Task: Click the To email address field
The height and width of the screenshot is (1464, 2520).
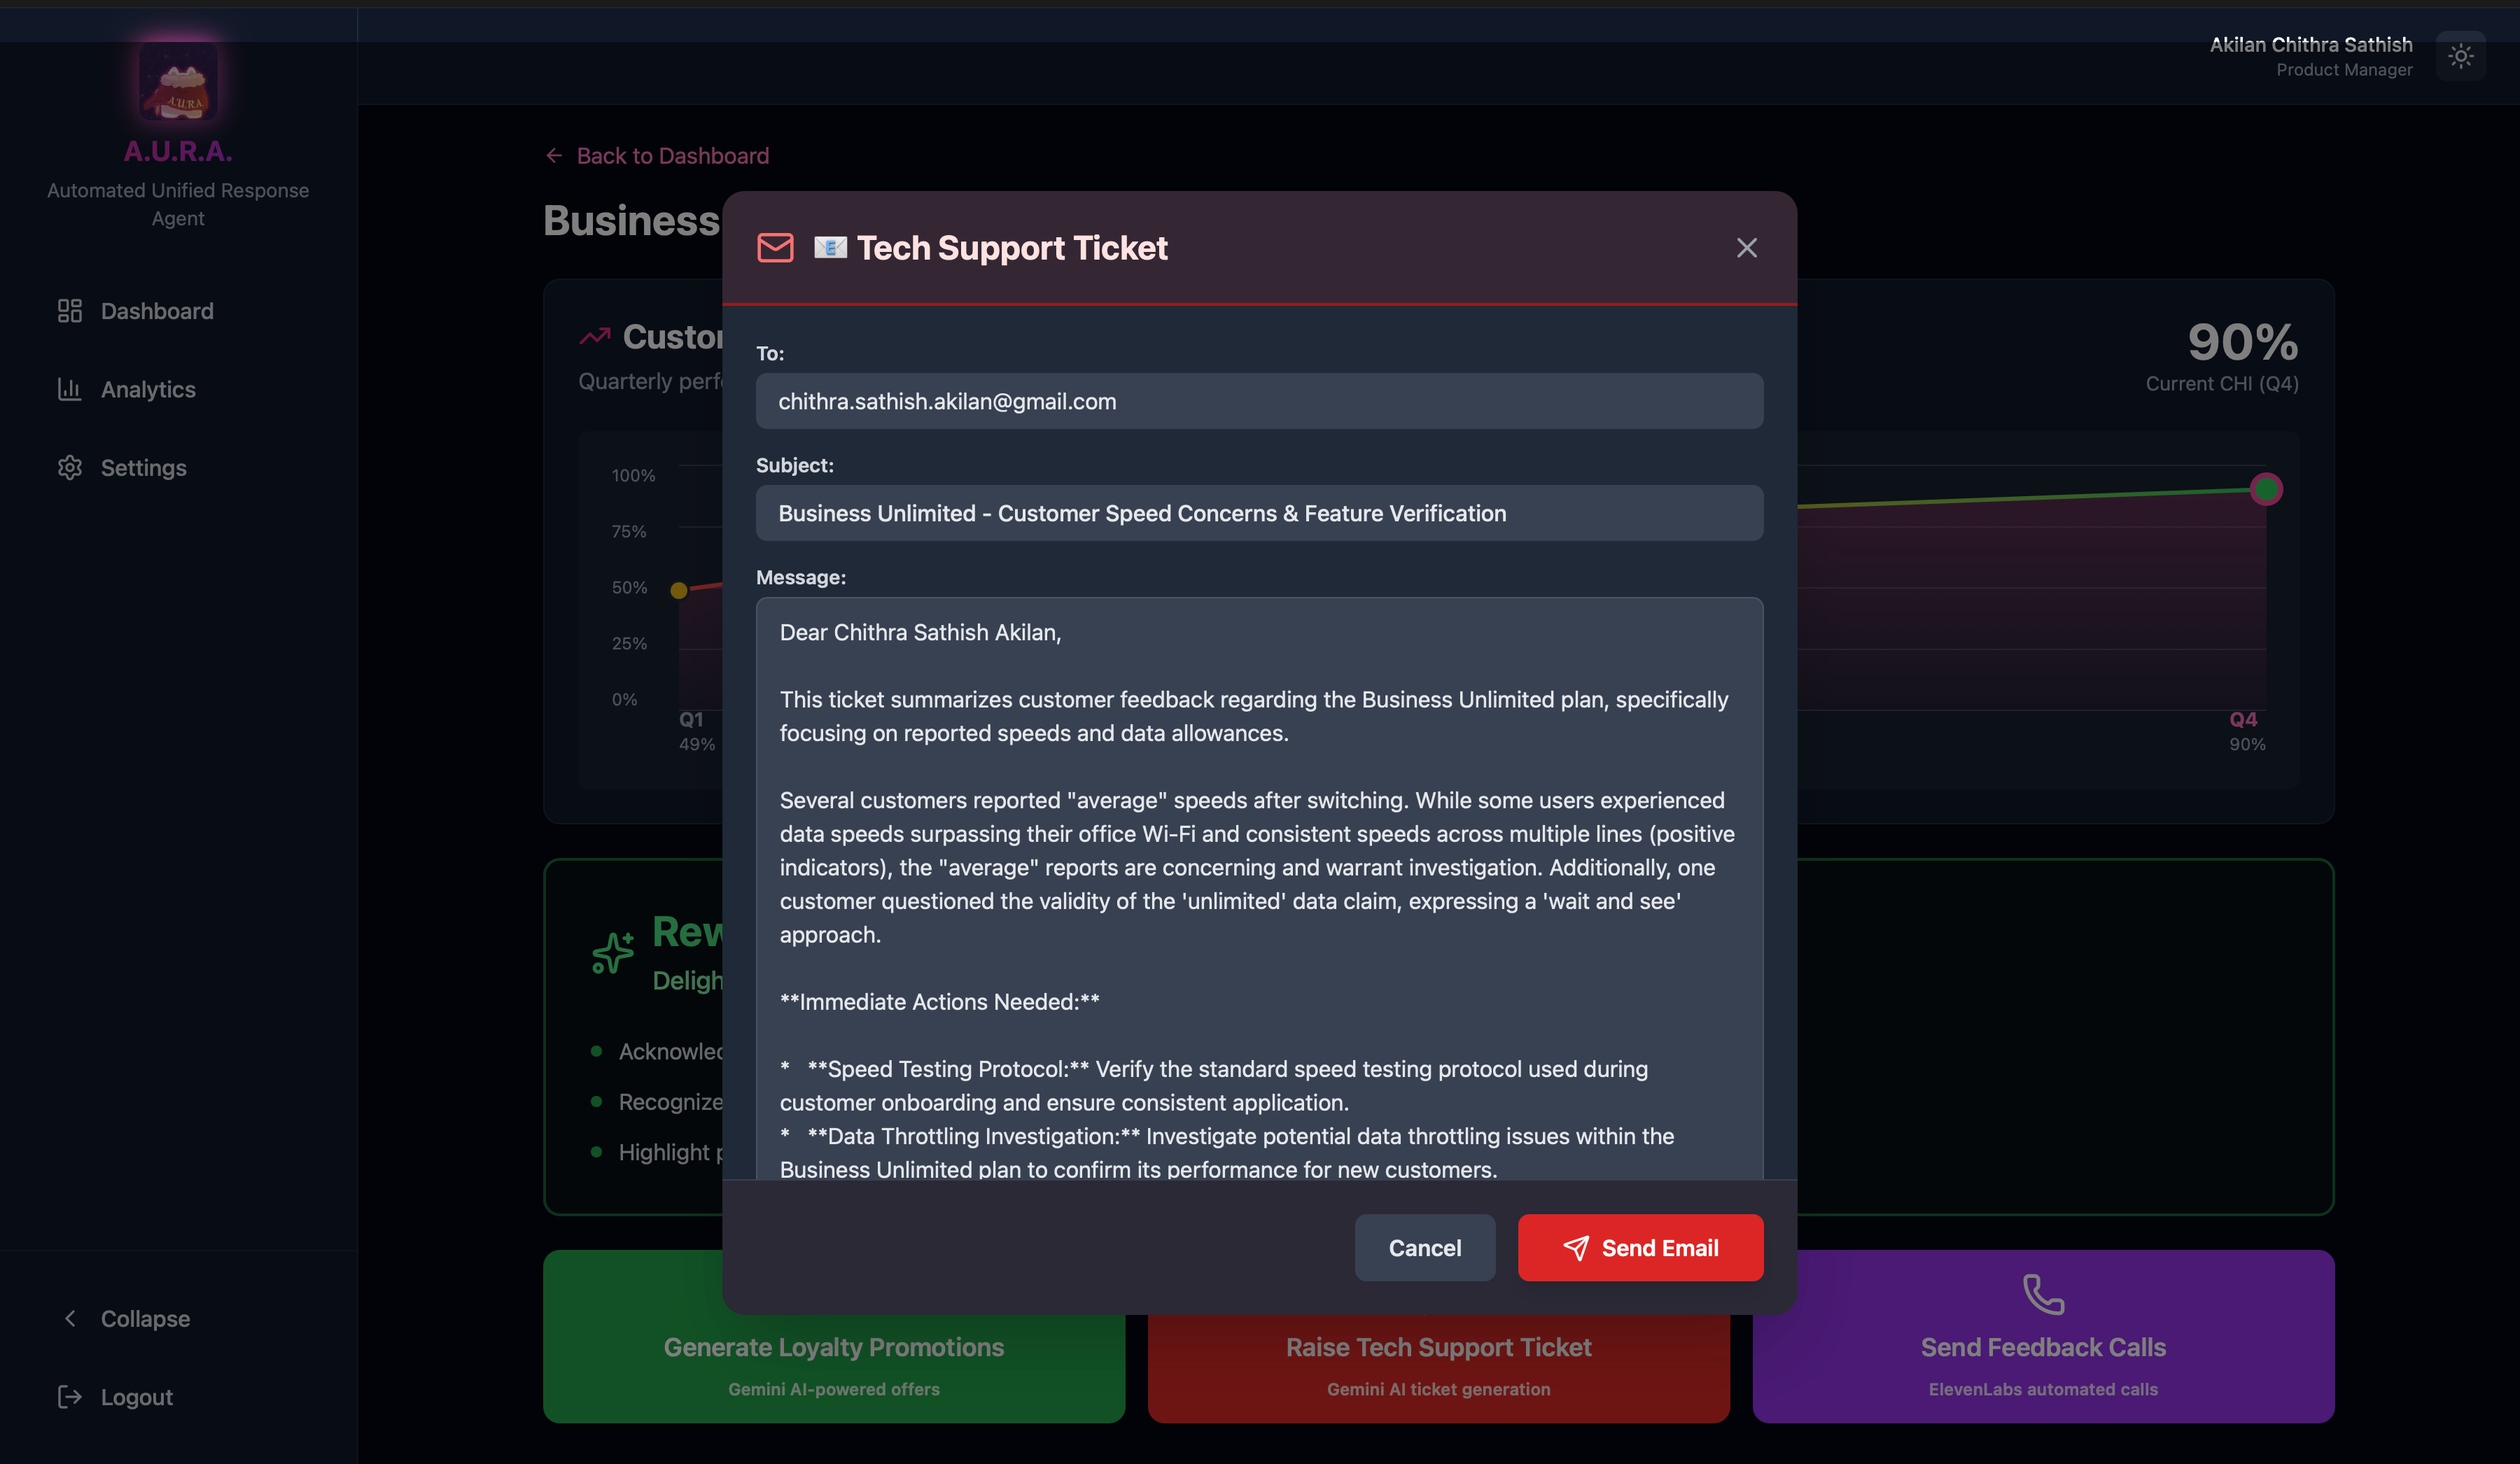Action: pos(1258,401)
